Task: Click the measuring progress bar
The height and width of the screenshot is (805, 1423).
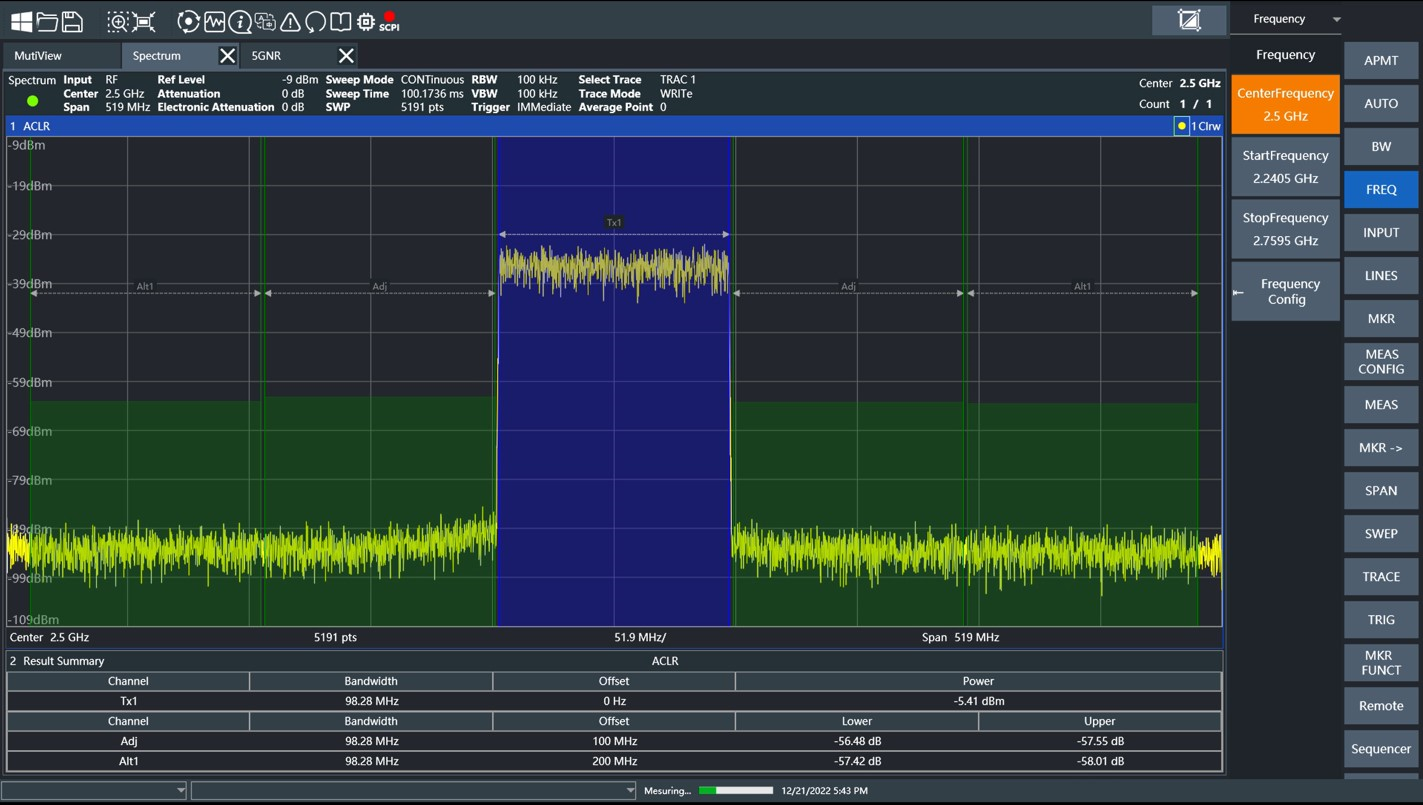Action: [736, 790]
